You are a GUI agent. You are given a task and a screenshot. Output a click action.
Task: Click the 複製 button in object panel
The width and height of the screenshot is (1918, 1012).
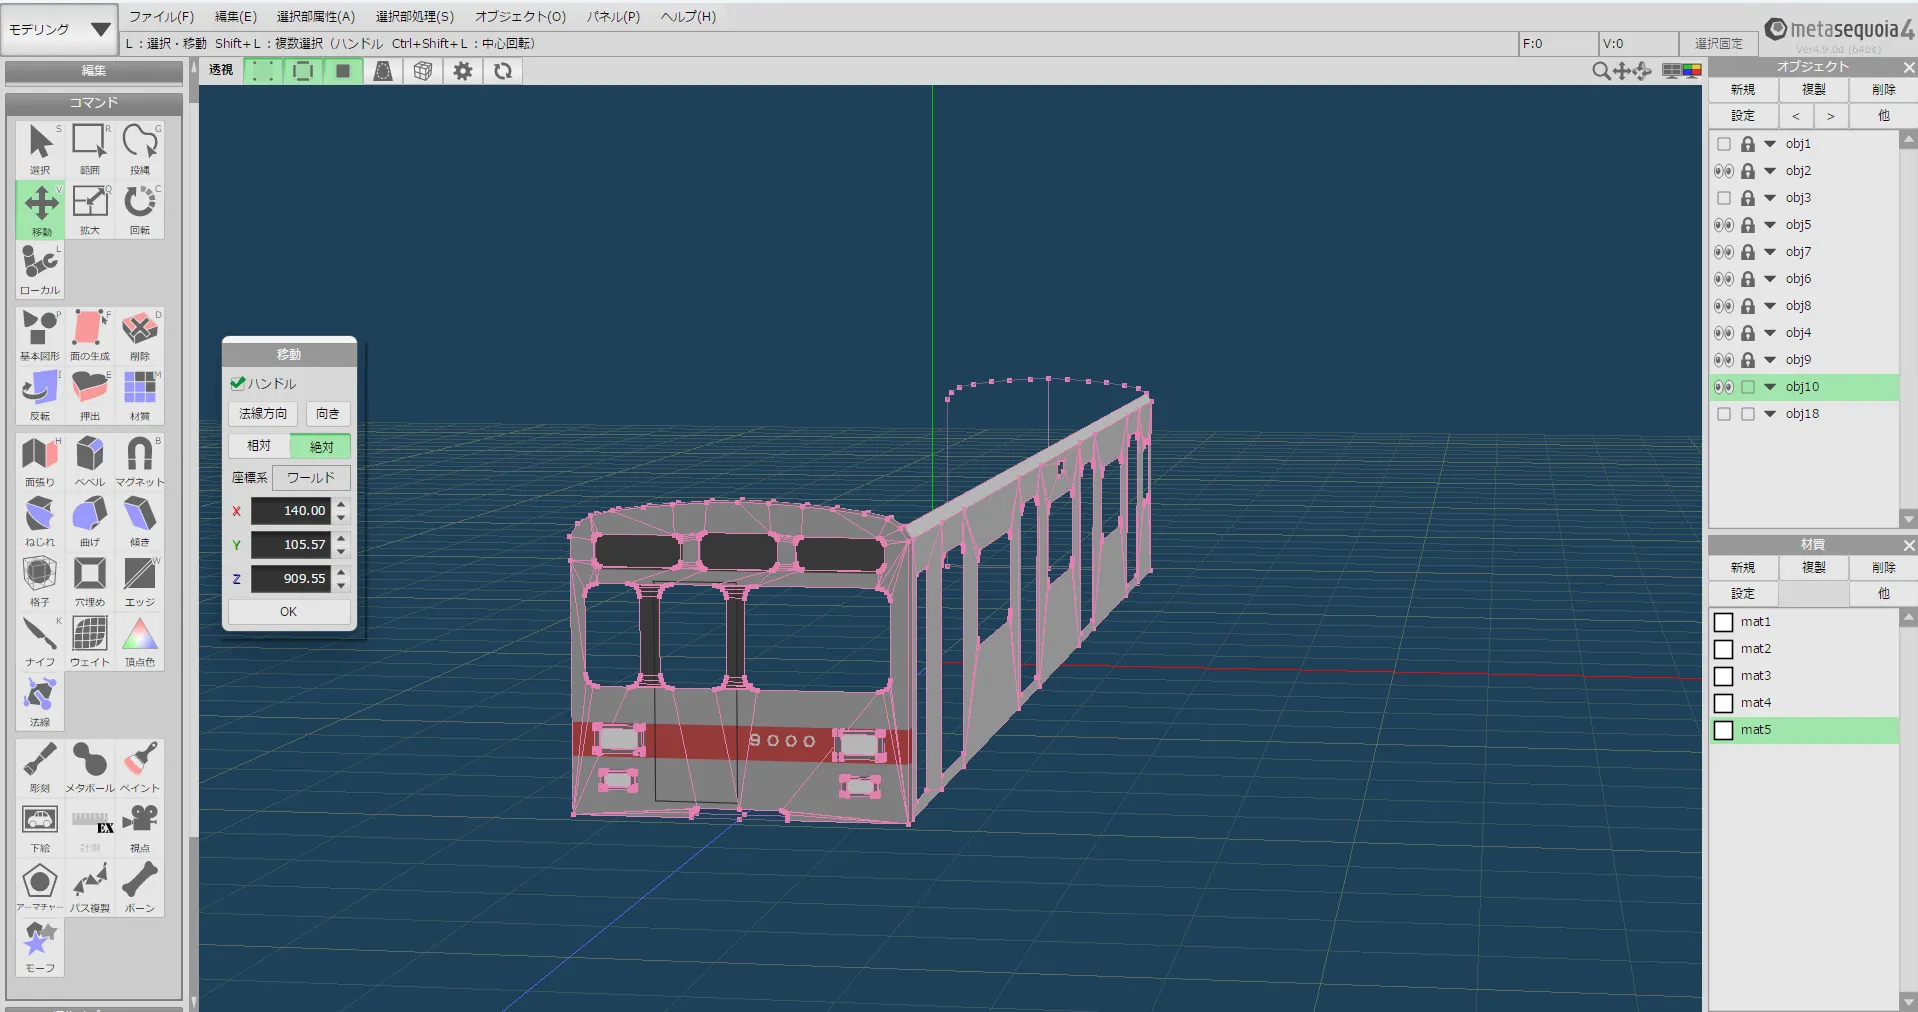[1813, 89]
